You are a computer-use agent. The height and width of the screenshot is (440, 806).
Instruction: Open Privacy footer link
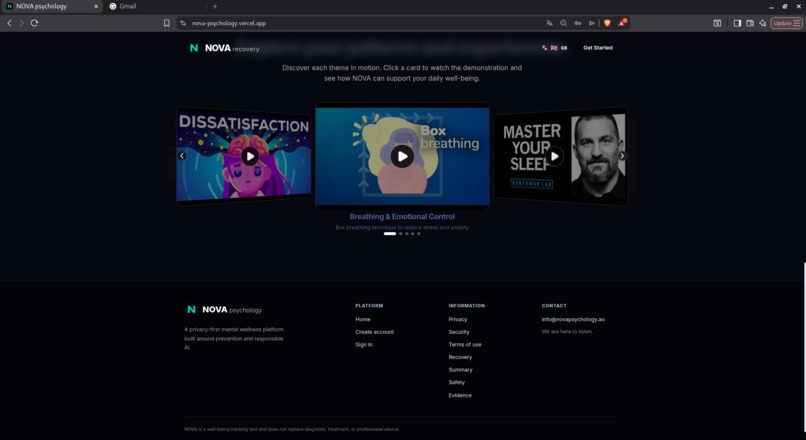(457, 319)
